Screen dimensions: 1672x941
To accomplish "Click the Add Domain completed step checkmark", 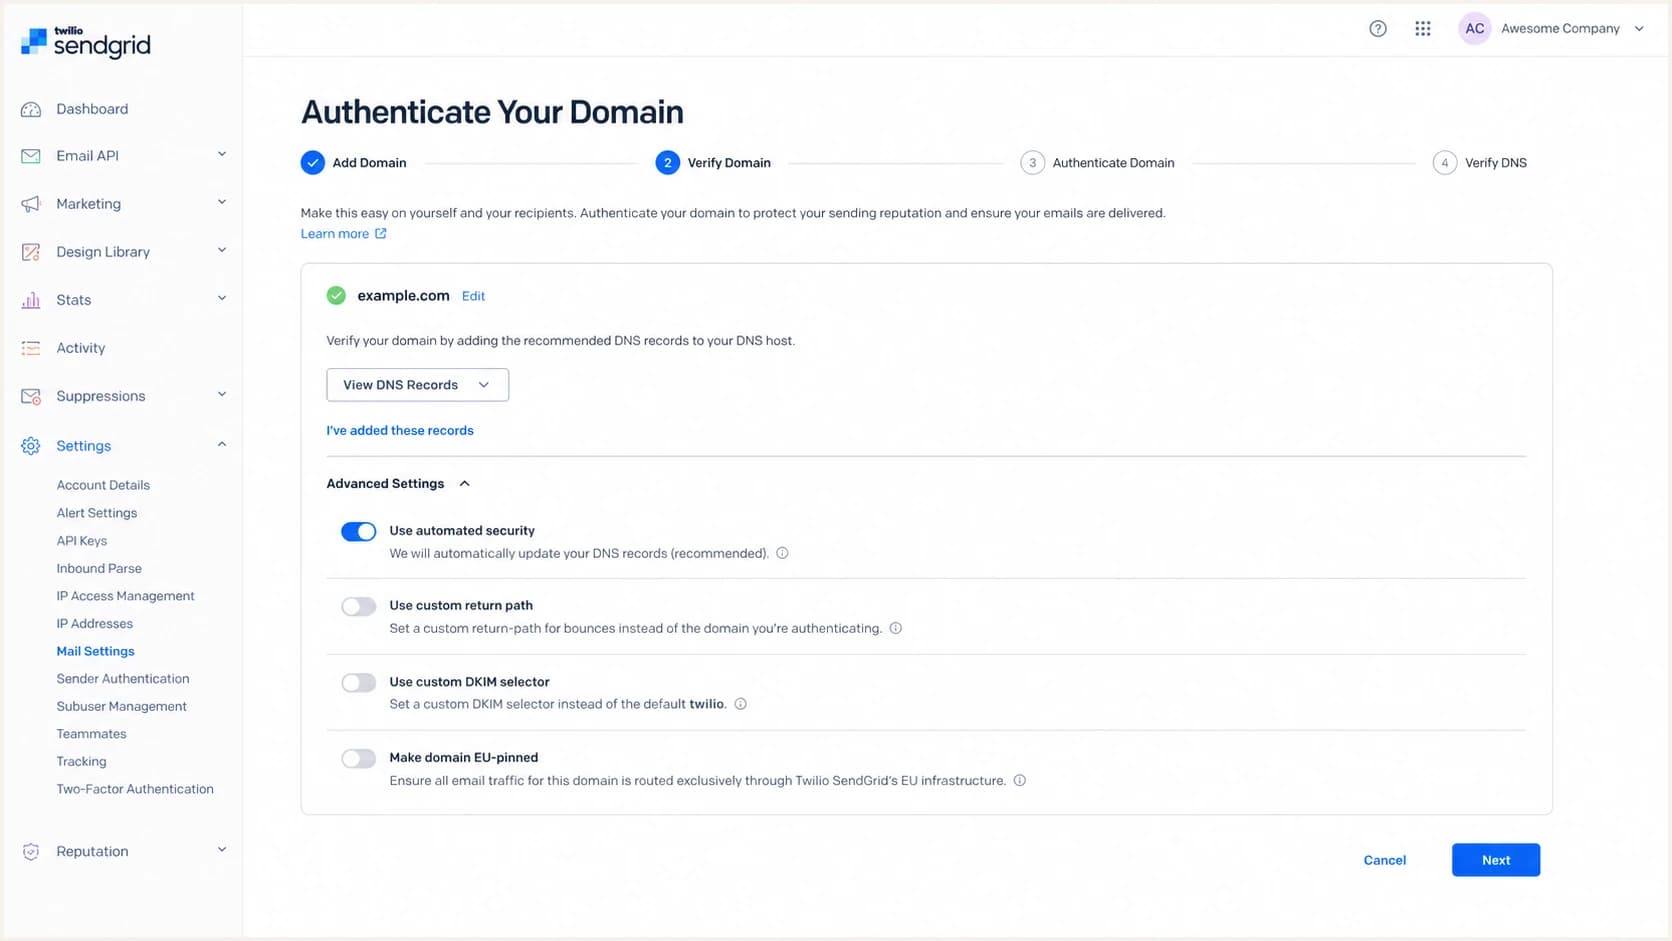I will tap(313, 163).
